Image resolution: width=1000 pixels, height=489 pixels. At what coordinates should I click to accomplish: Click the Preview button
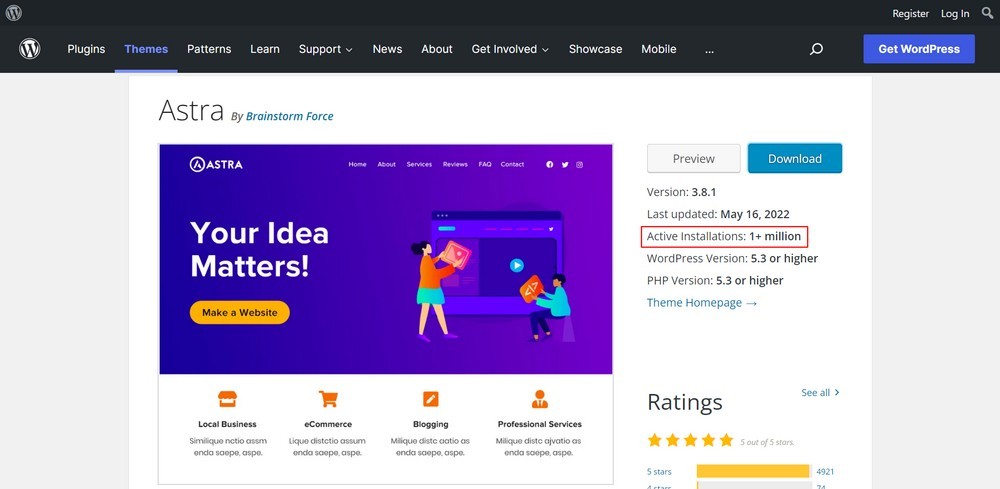pos(693,158)
